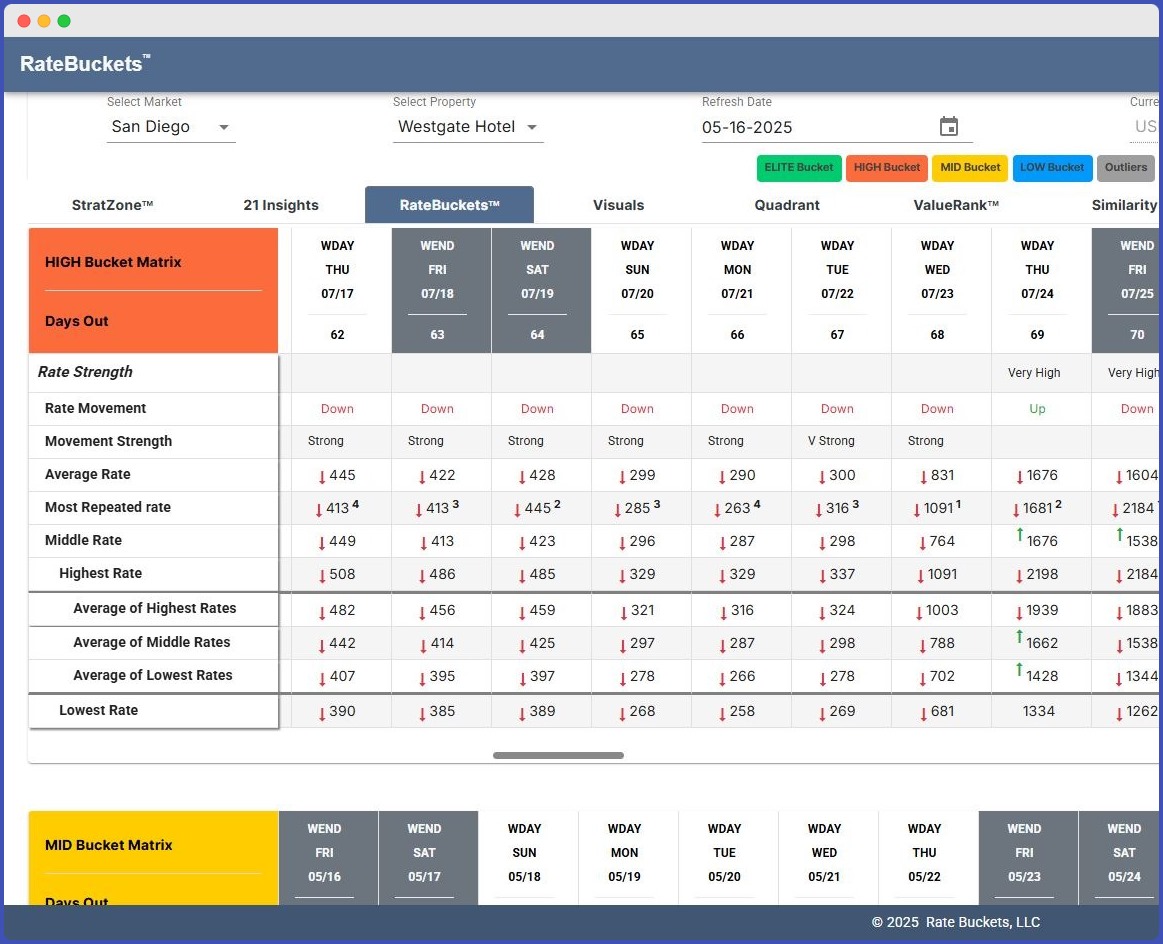Click the Movement Strength row label
1163x944 pixels.
click(x=108, y=441)
